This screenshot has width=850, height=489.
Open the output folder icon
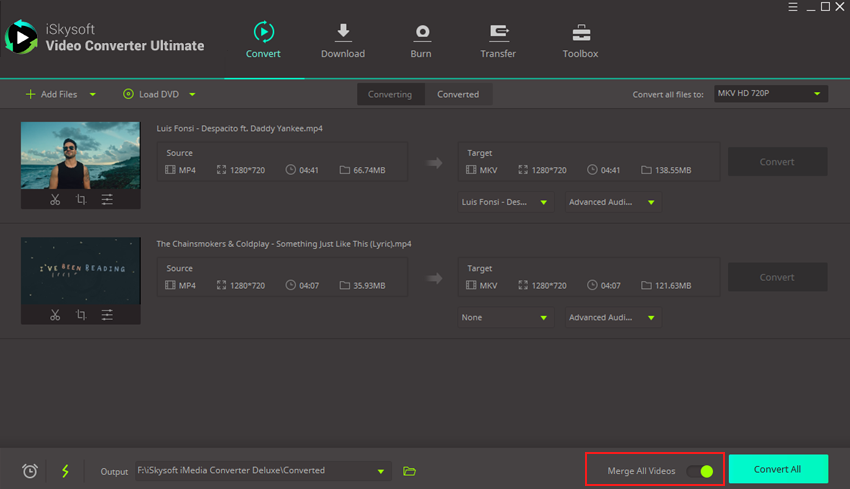click(x=409, y=471)
